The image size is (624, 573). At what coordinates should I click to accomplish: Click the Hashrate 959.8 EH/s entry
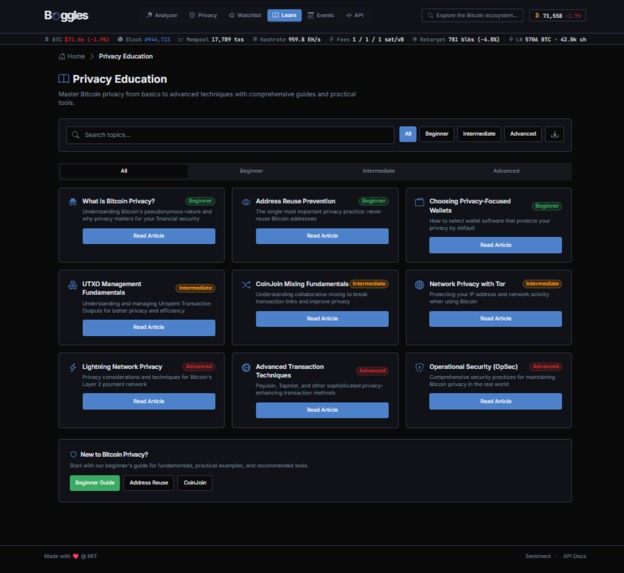click(x=286, y=39)
